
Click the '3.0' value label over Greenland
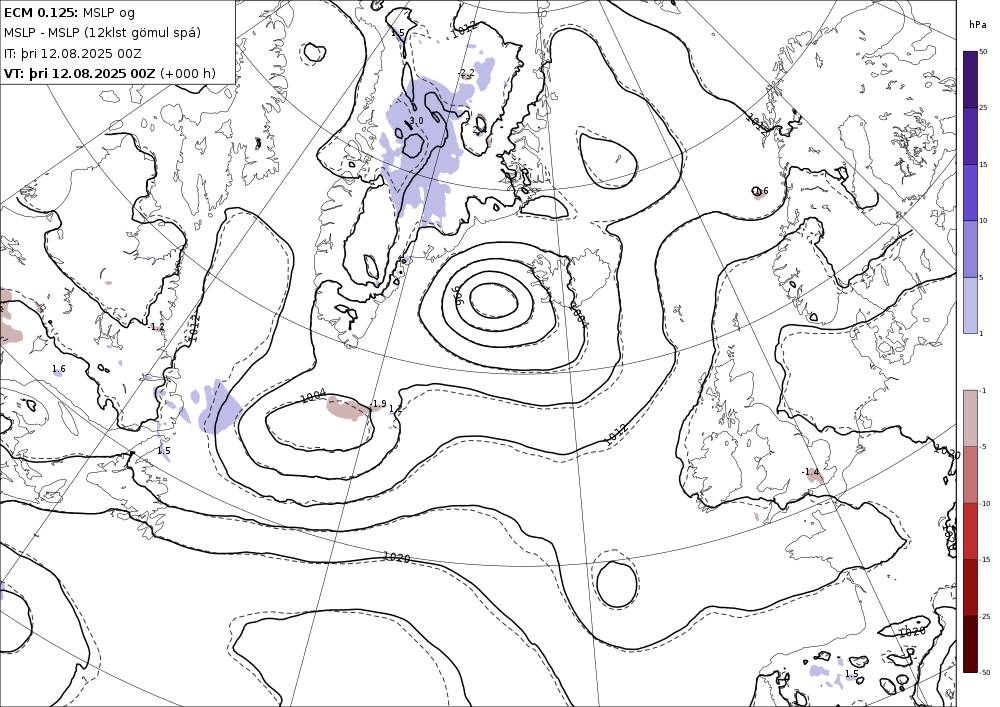tap(416, 120)
